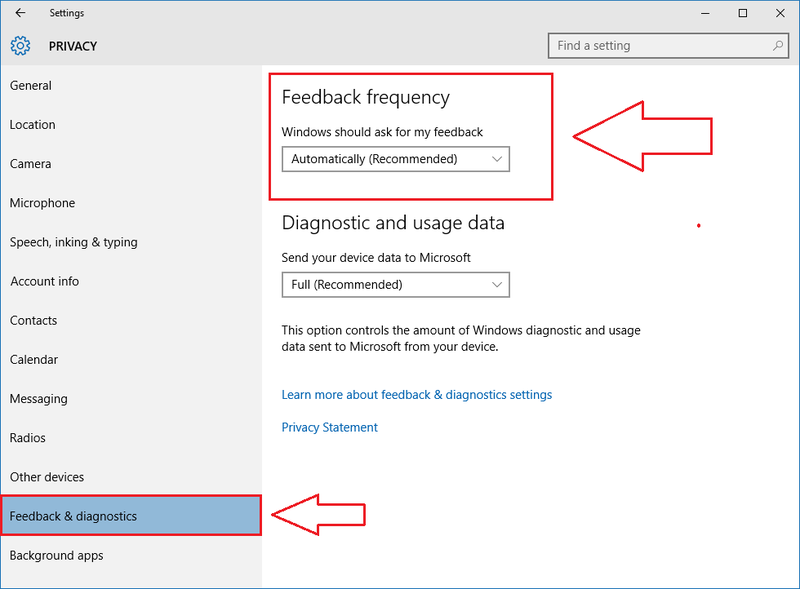Open Other devices section
This screenshot has width=800, height=589.
(47, 477)
